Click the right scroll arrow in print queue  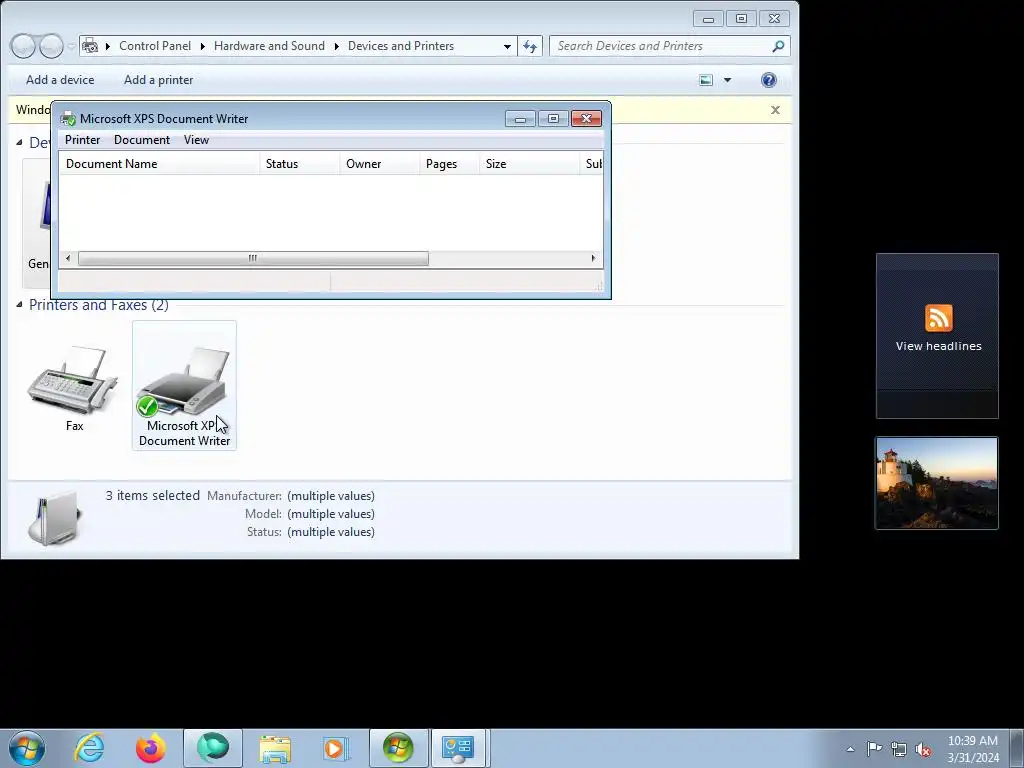pos(593,259)
